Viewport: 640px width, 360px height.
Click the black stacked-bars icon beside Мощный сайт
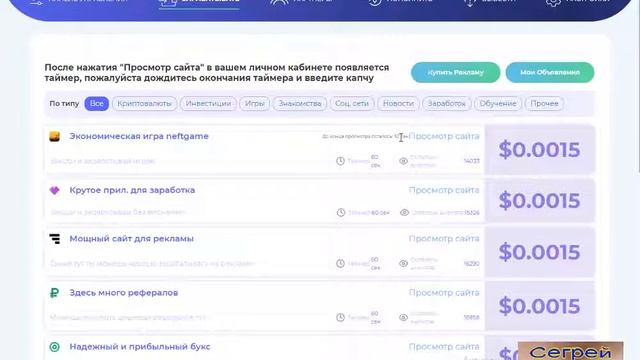click(x=54, y=239)
